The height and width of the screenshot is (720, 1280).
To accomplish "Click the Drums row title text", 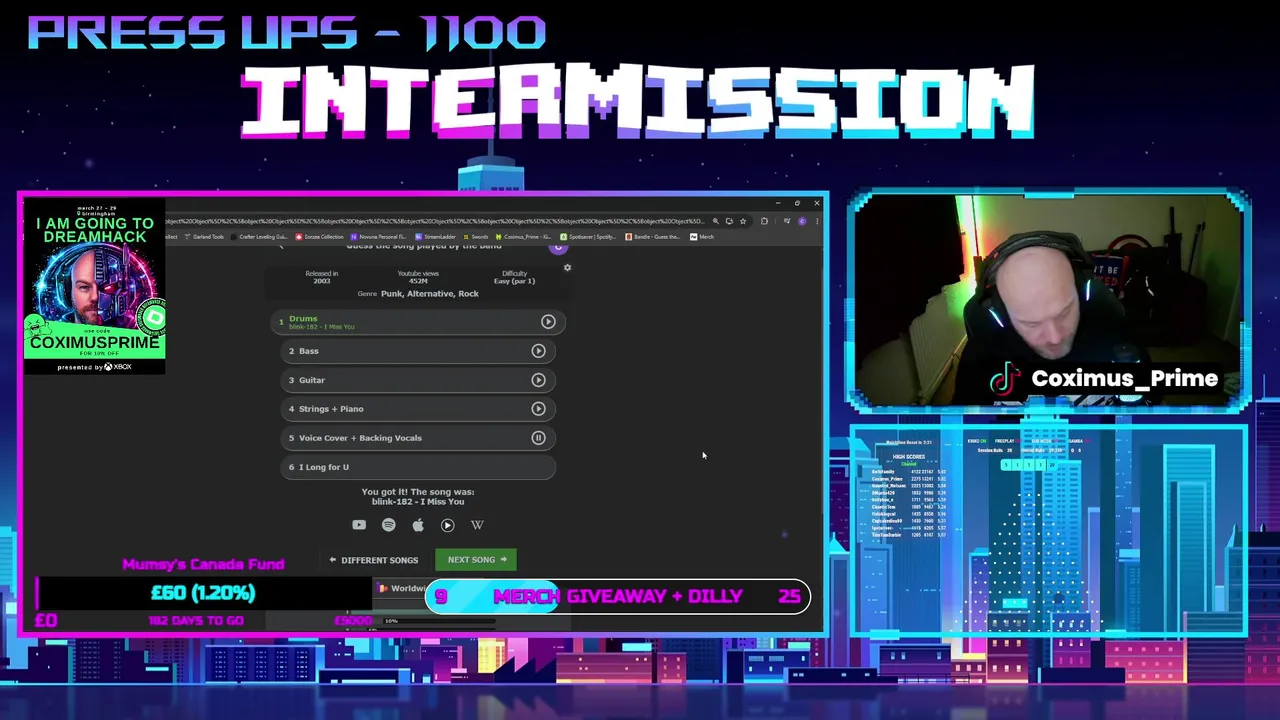I will [303, 318].
